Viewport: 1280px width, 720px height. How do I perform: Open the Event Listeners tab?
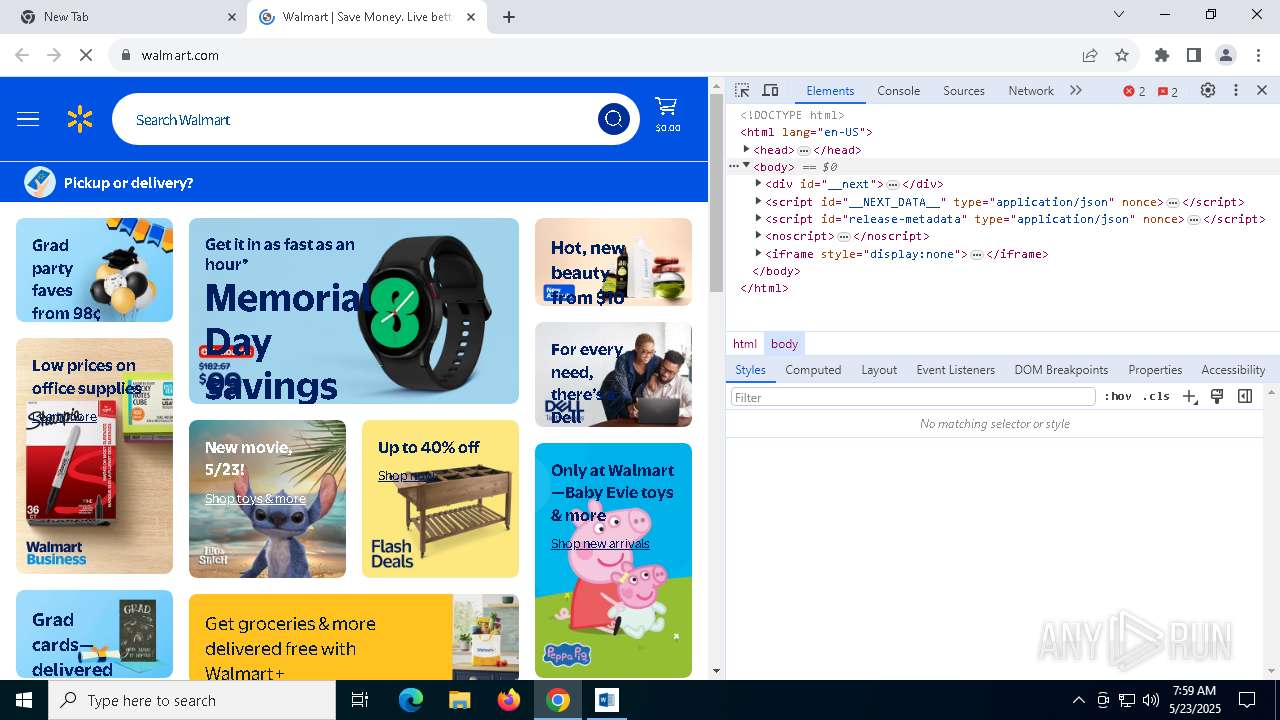pyautogui.click(x=956, y=370)
